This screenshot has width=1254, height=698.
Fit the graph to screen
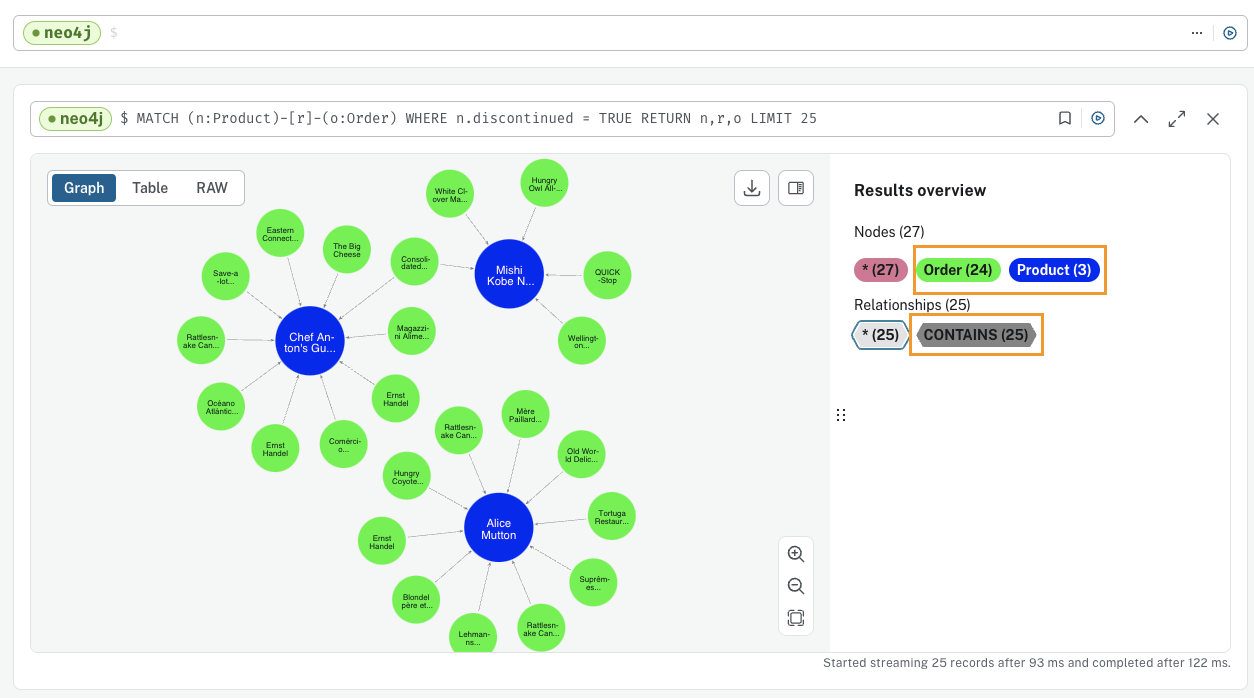[796, 618]
